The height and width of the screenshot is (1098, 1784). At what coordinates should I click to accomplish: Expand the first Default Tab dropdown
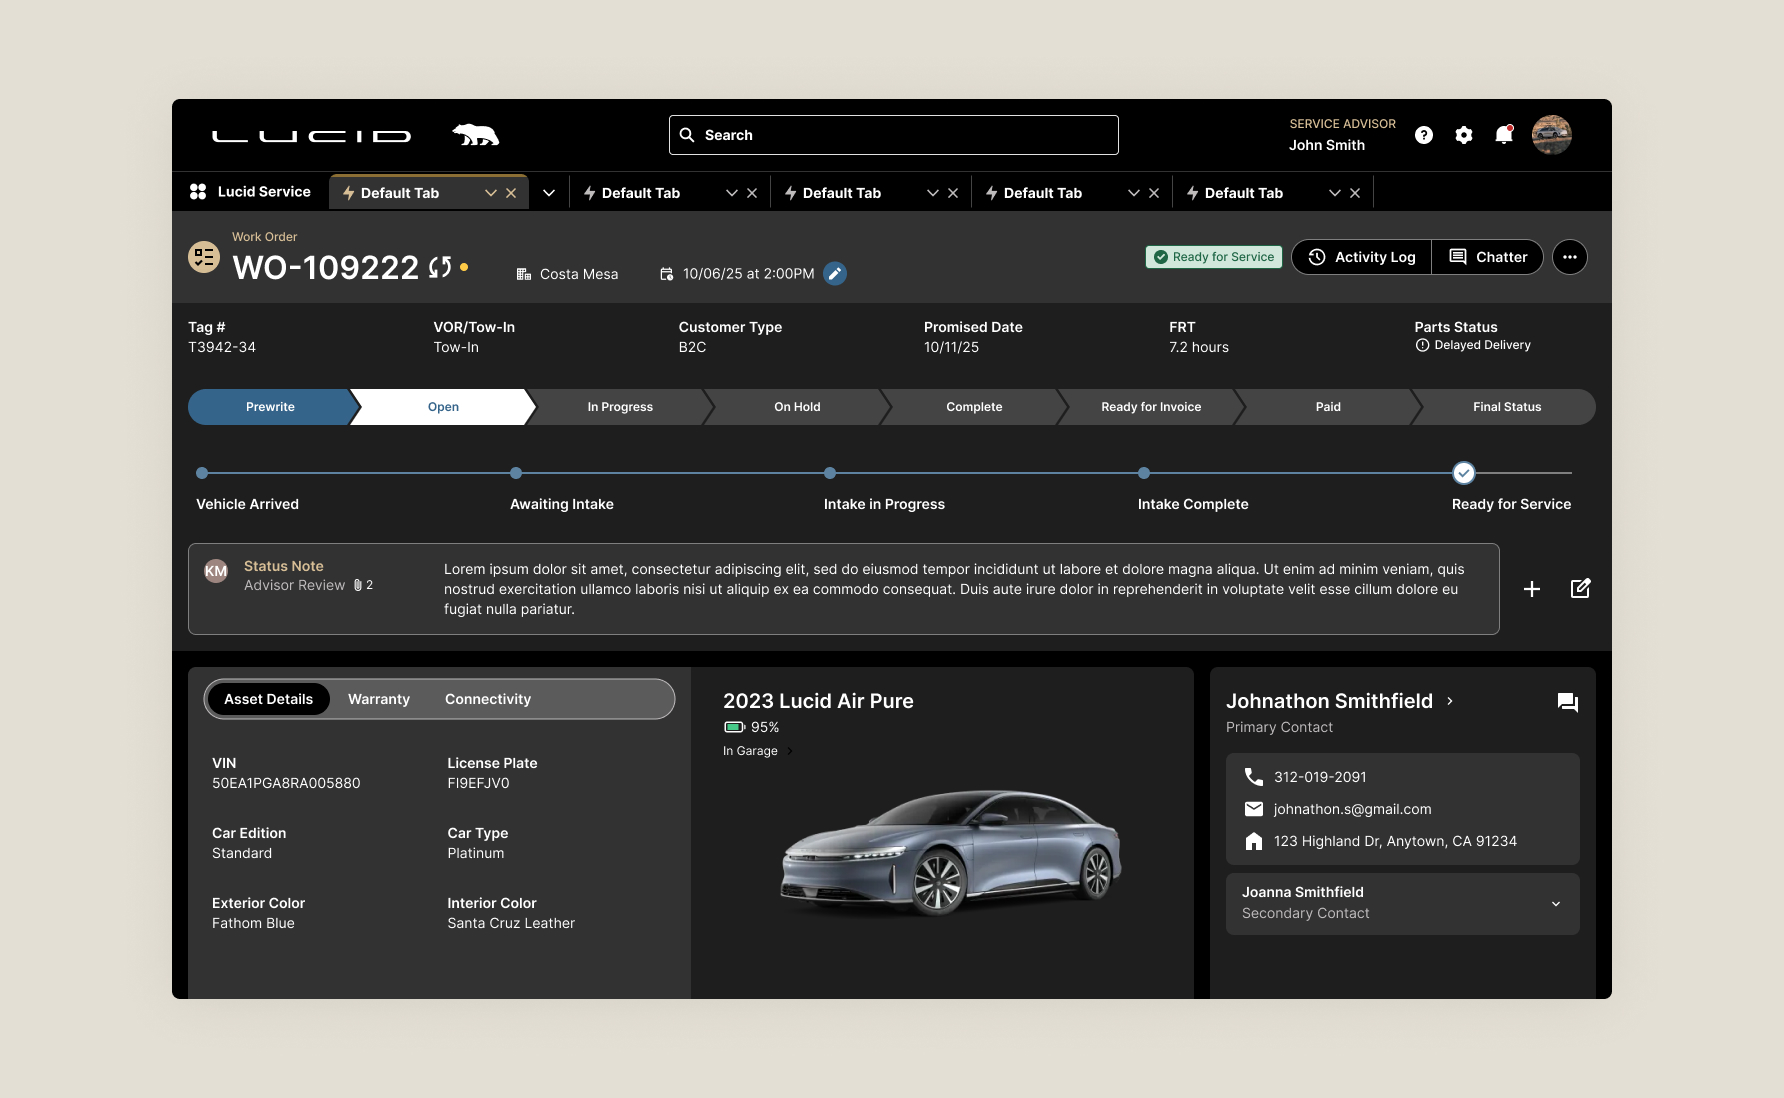pos(490,192)
